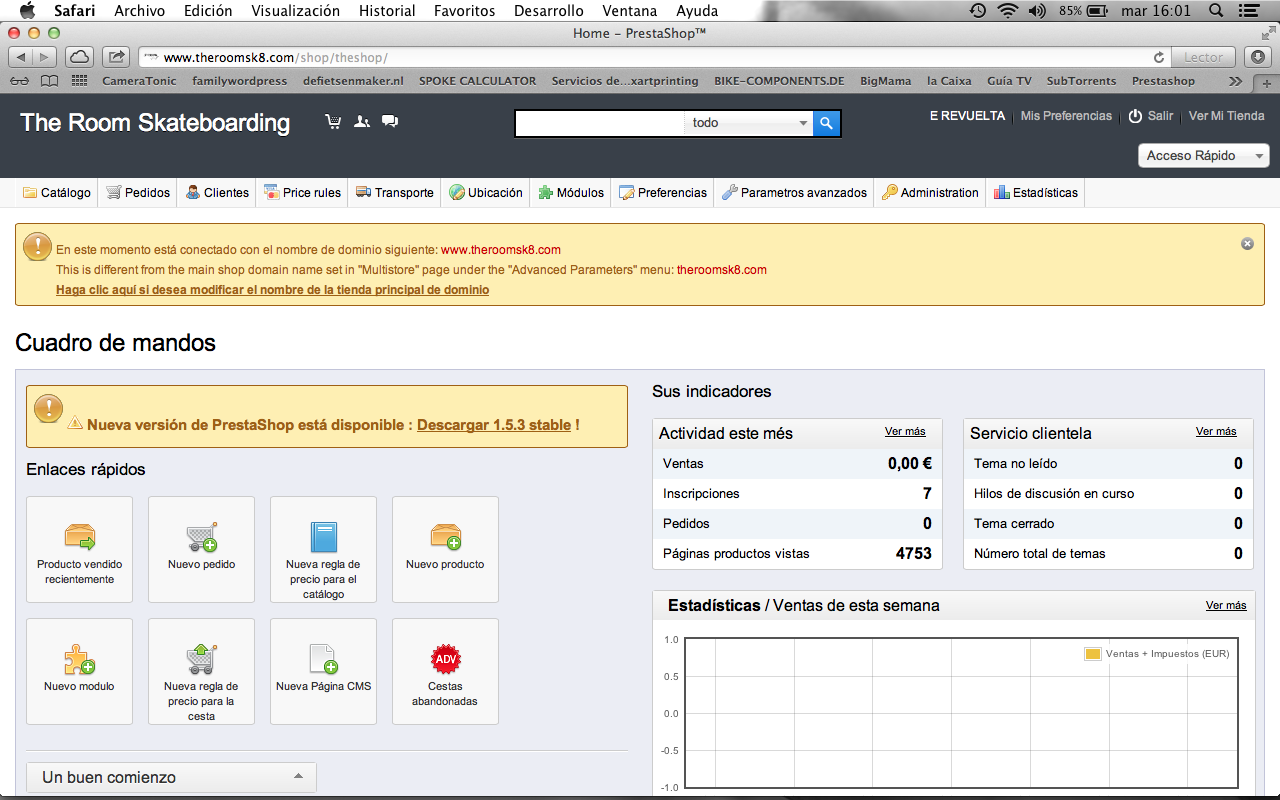
Task: Open the Nuevo modulo quick link
Action: click(x=80, y=671)
